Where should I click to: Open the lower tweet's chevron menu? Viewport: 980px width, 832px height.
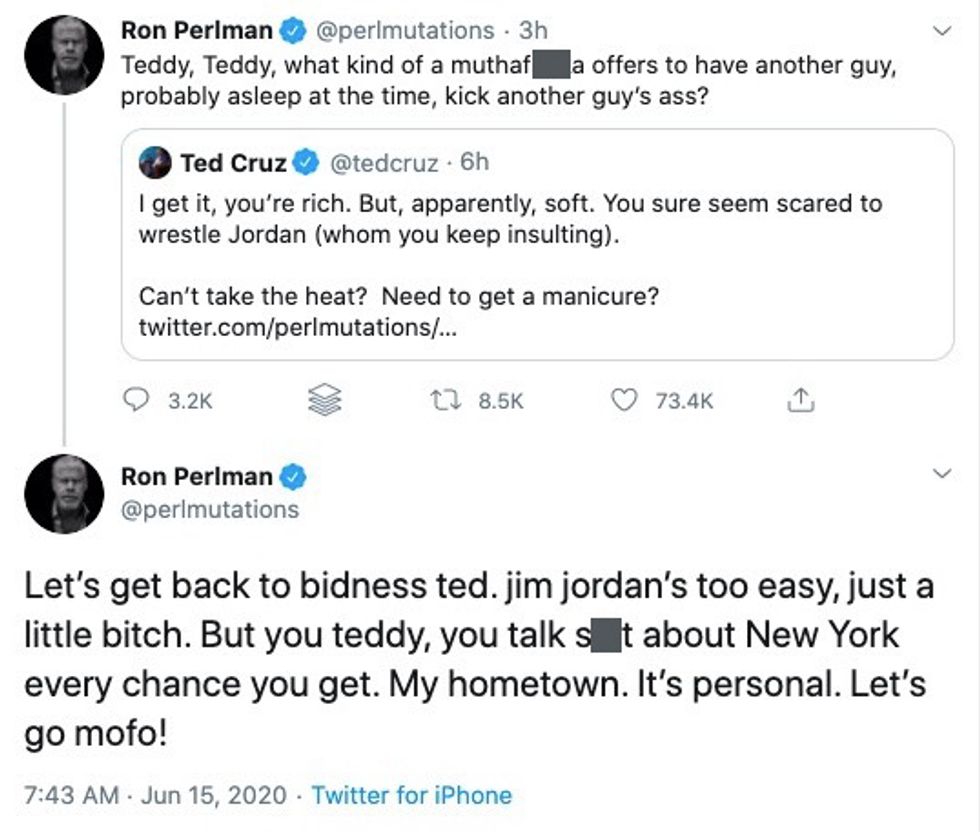[941, 472]
